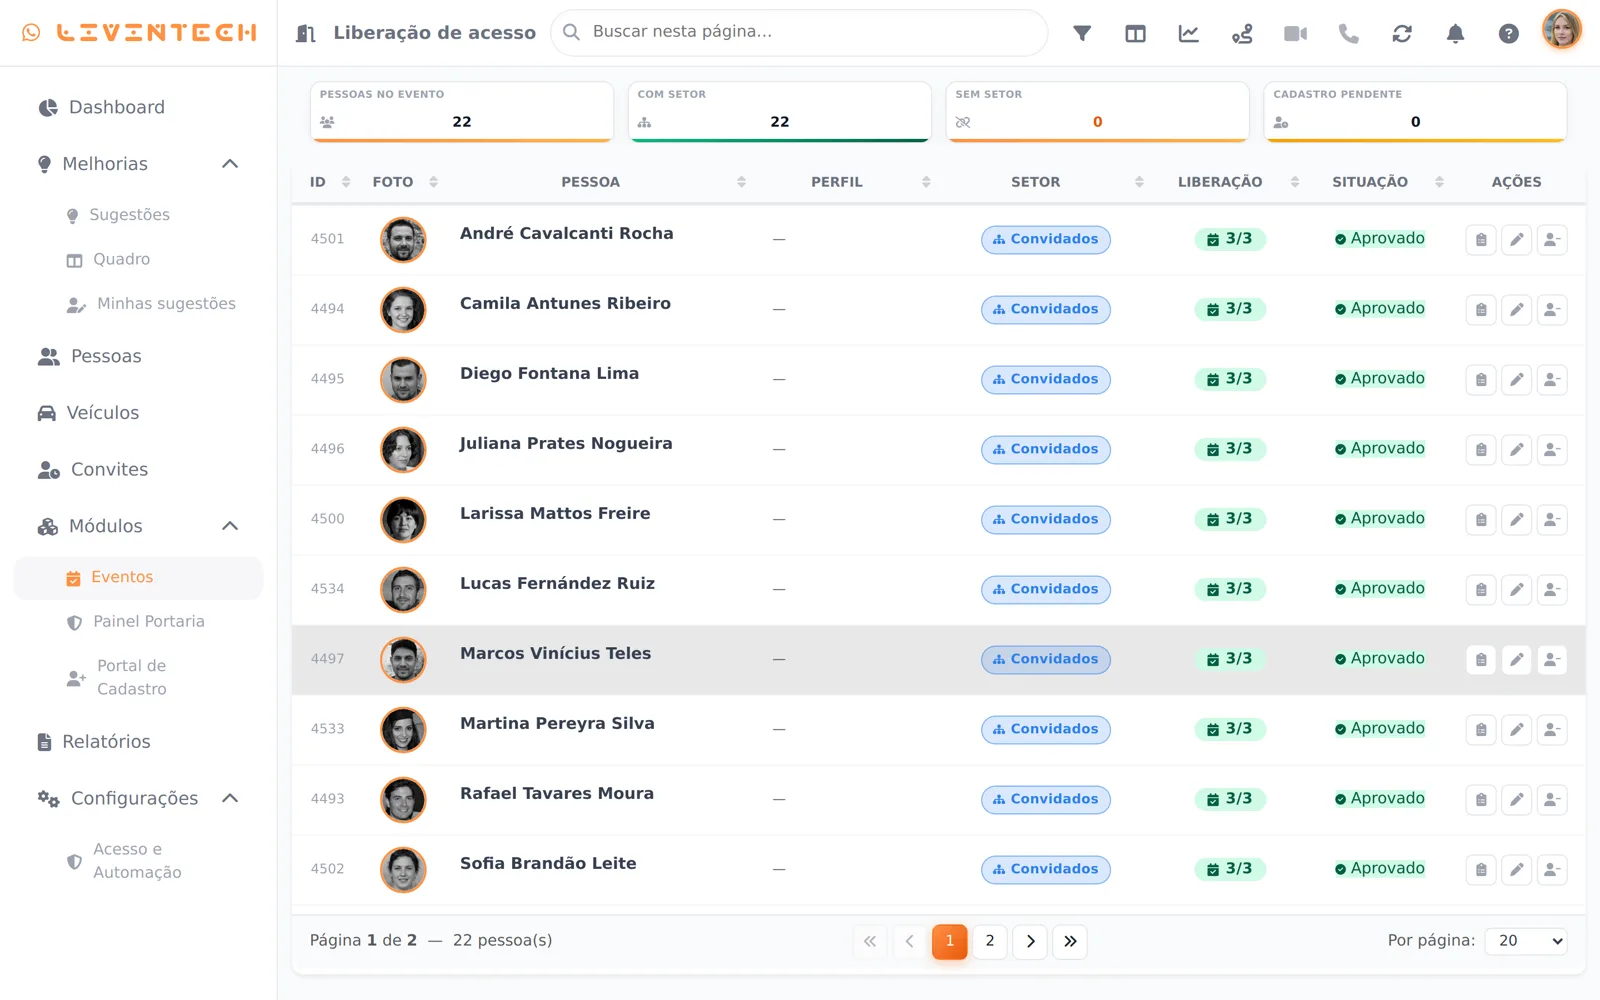Open the line chart statistics icon

[x=1189, y=33]
